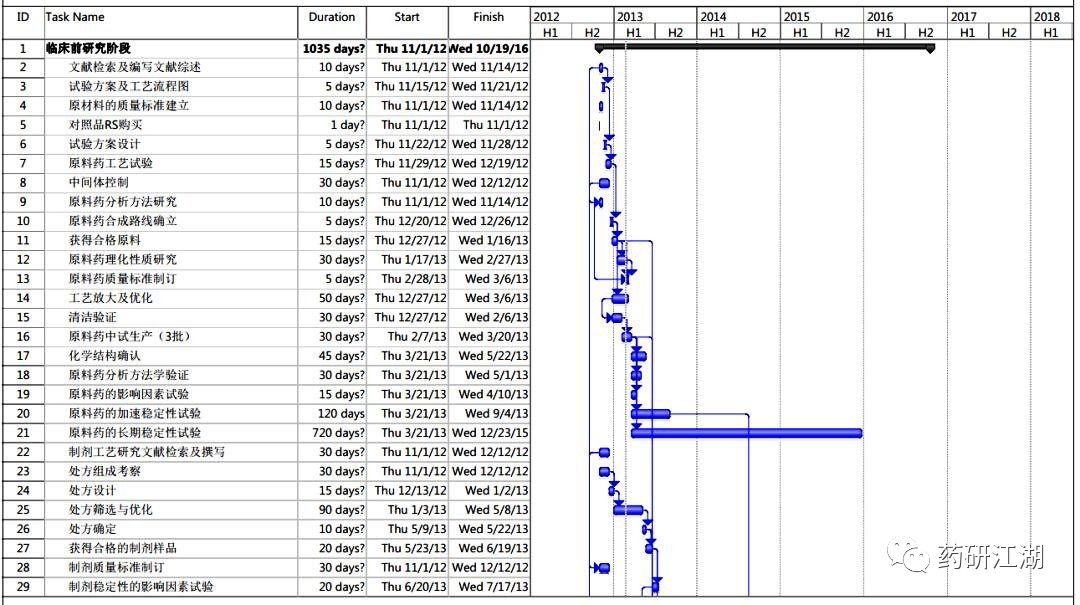Click the 120-day Gantt bar in row 20
1080x605 pixels.
[651, 414]
